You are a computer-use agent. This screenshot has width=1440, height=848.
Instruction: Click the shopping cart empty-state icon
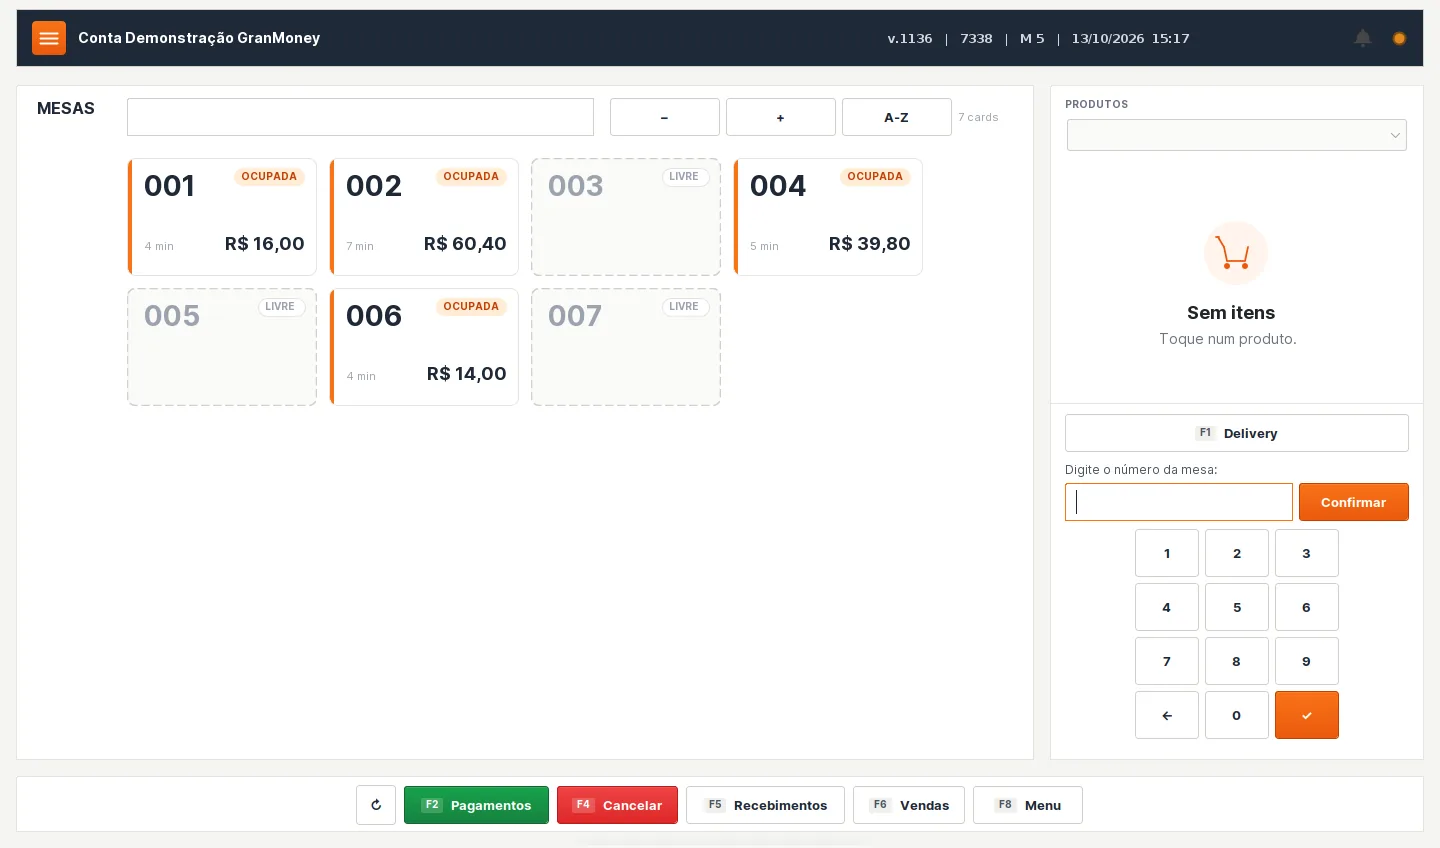point(1236,253)
